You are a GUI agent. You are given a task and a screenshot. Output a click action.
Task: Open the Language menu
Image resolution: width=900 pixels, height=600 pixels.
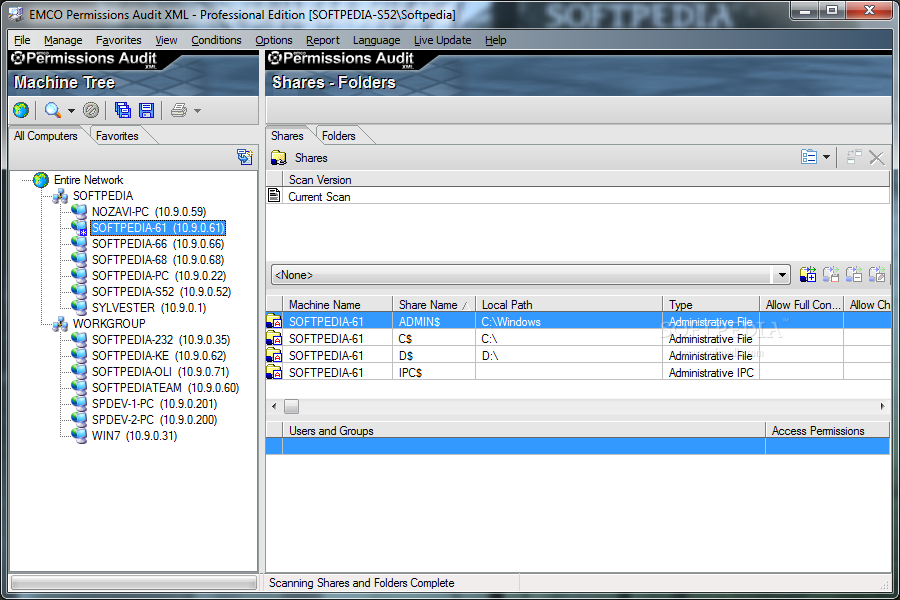click(x=377, y=40)
